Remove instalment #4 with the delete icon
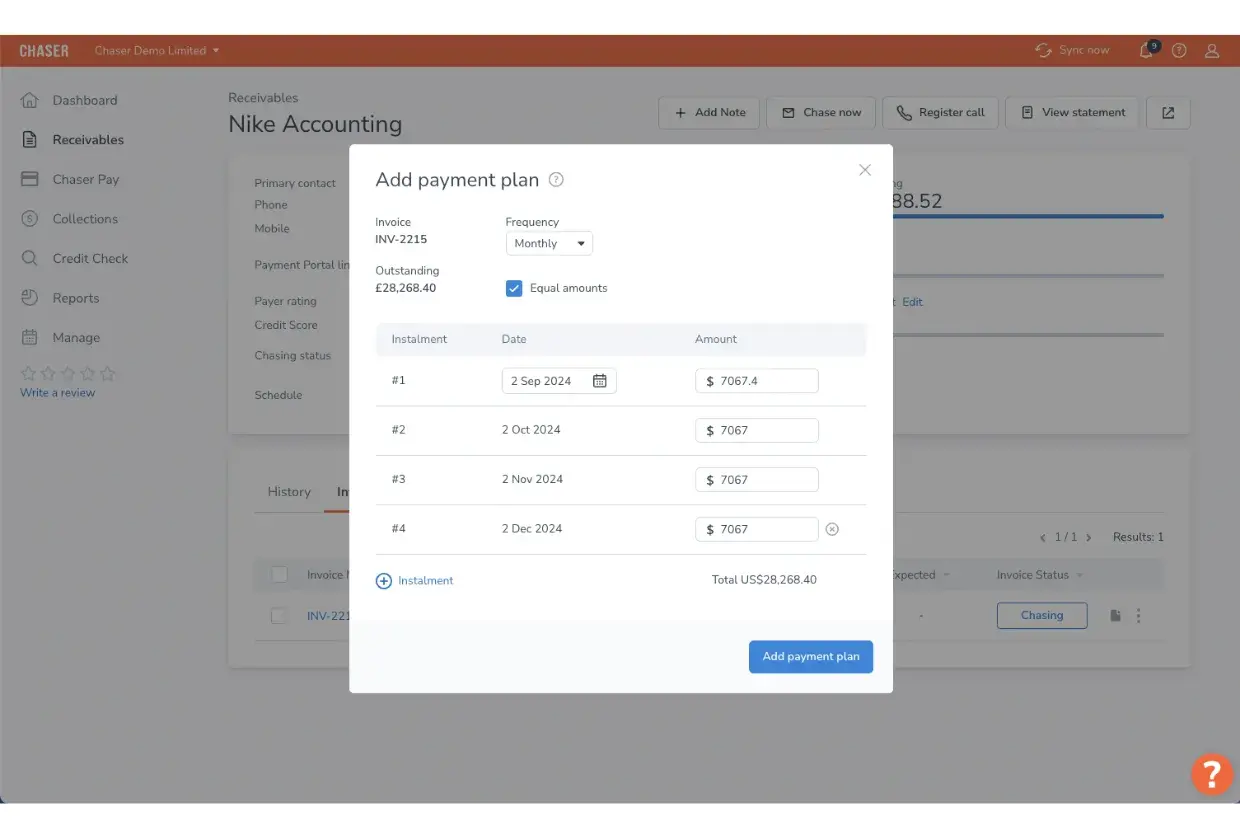Image resolution: width=1240 pixels, height=838 pixels. [x=832, y=529]
